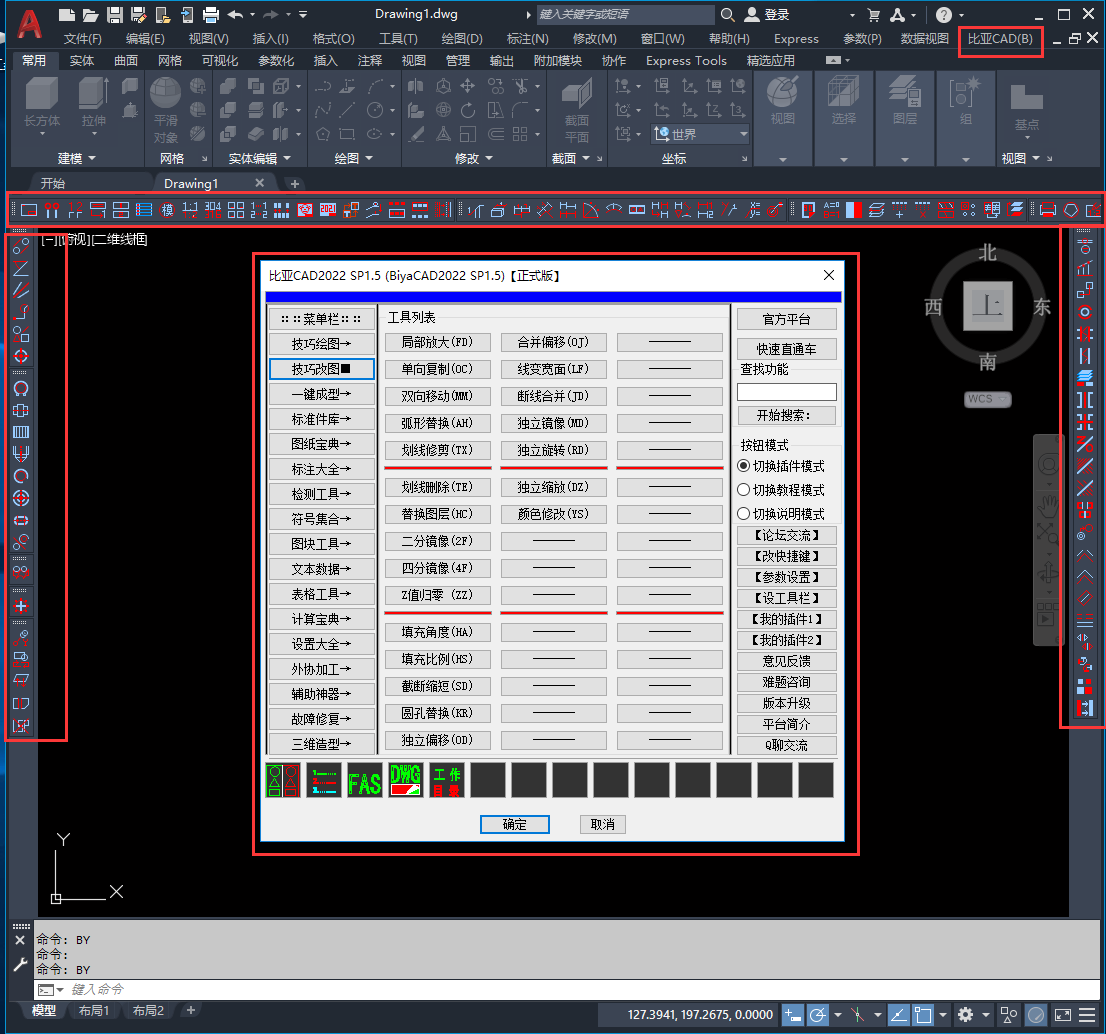Click the 查找功能 search input field
Screen dimensions: 1106x1034
(786, 392)
